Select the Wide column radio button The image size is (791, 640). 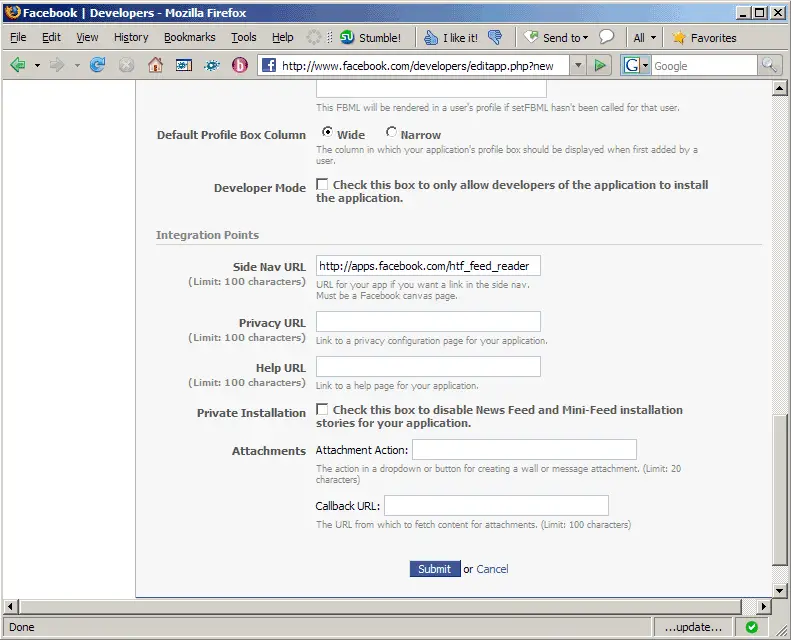327,132
